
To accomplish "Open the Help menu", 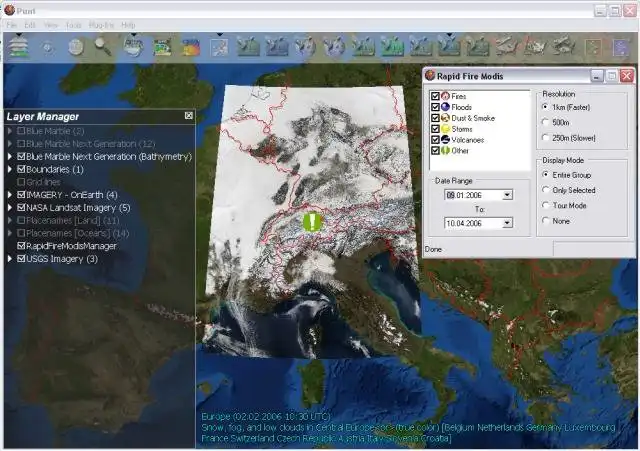I will pyautogui.click(x=128, y=25).
